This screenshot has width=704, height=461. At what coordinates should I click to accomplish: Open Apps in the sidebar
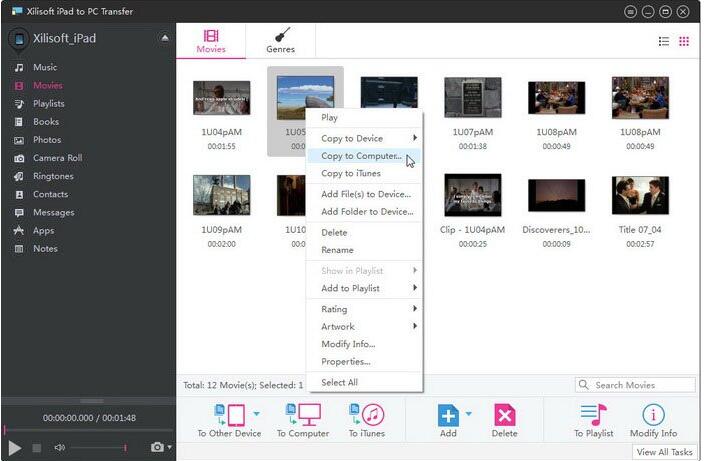pos(43,231)
